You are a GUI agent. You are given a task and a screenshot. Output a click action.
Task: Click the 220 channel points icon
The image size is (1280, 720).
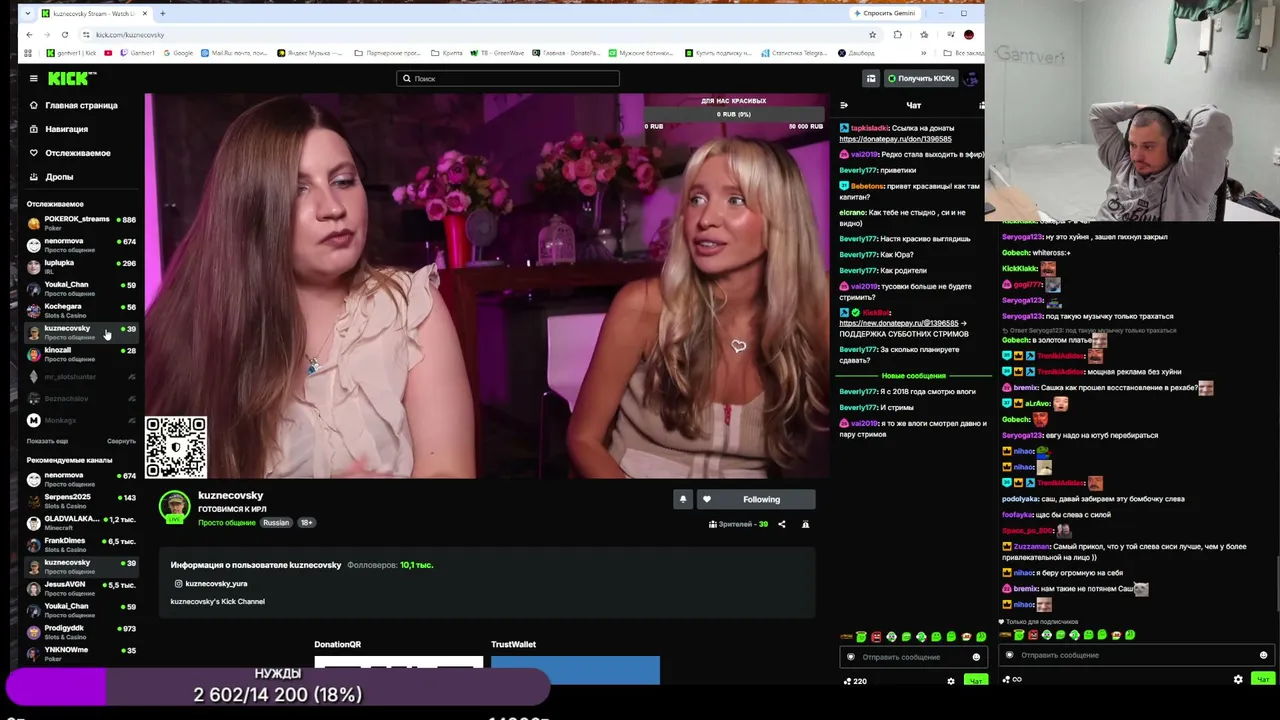848,681
